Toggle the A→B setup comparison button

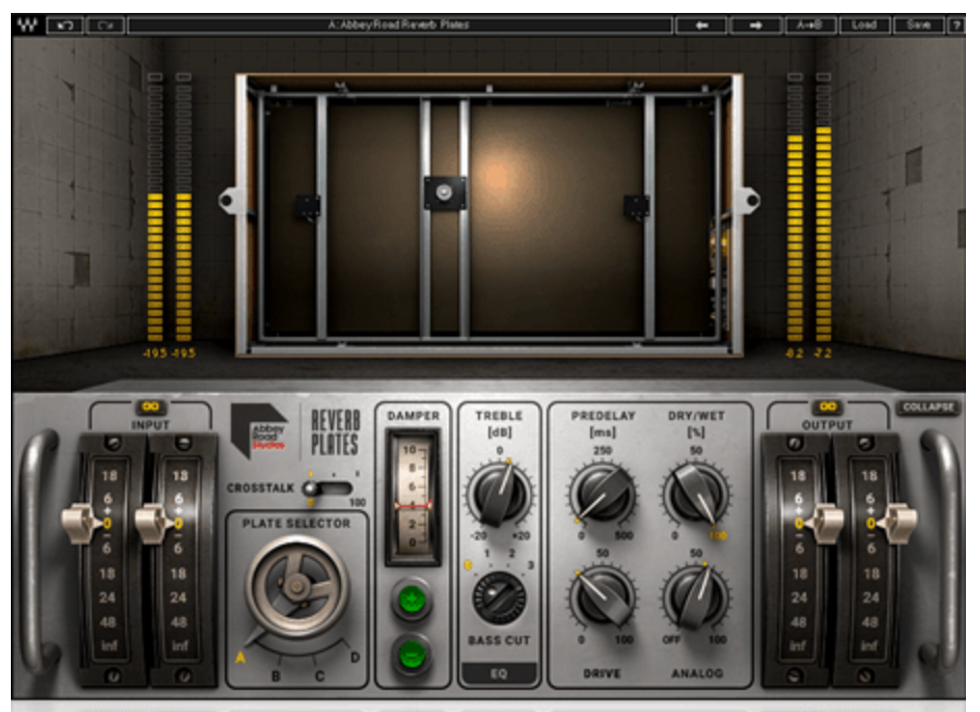click(809, 25)
